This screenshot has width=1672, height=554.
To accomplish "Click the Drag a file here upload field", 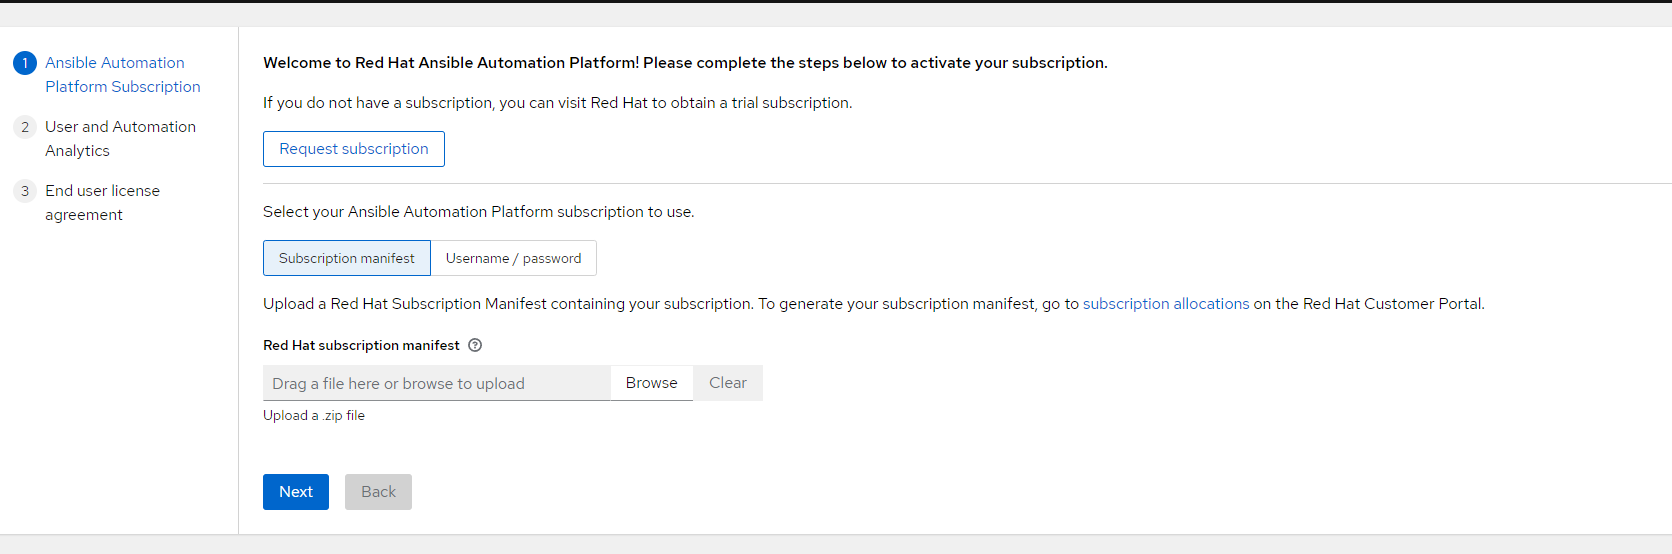I will point(437,383).
